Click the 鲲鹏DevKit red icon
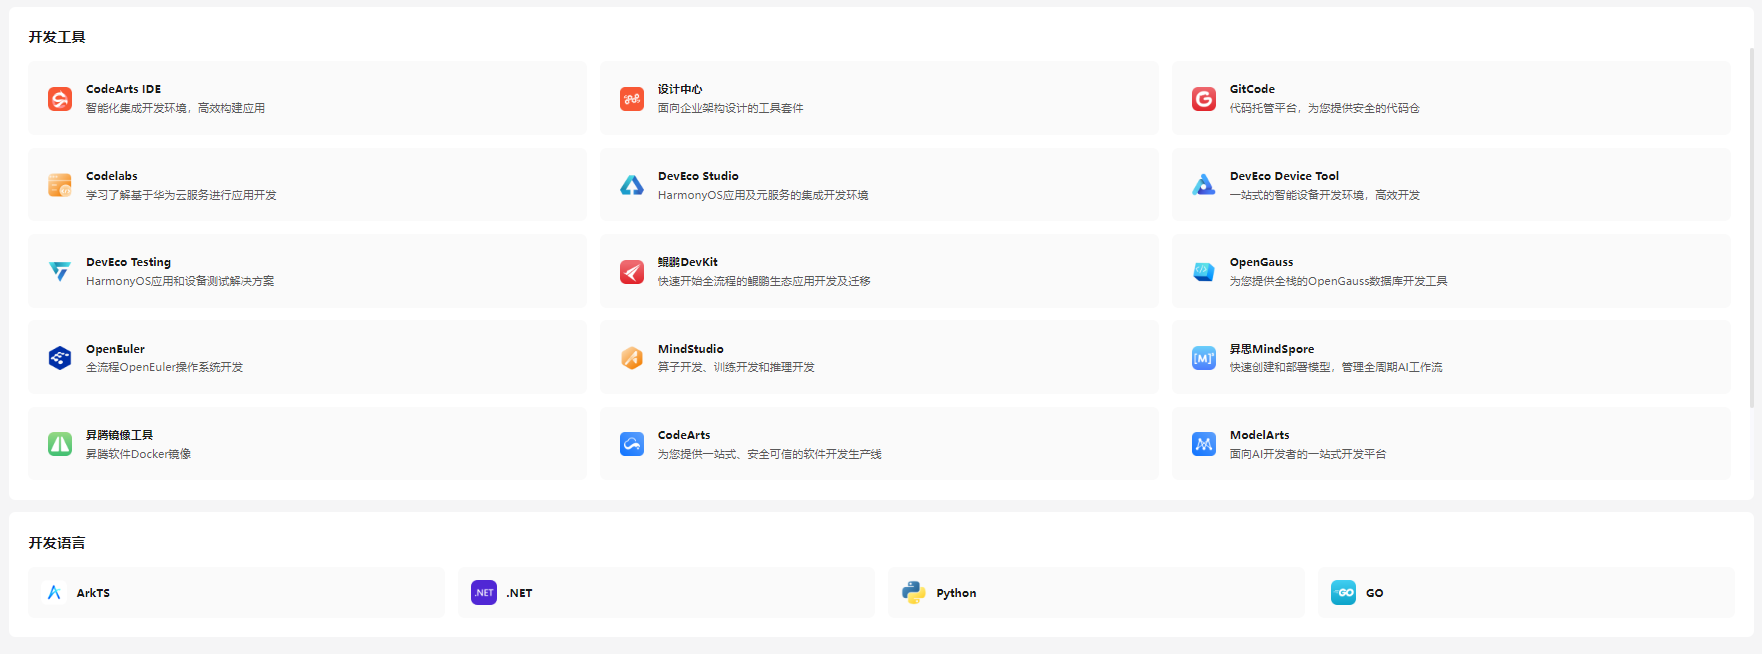Image resolution: width=1762 pixels, height=654 pixels. point(632,272)
